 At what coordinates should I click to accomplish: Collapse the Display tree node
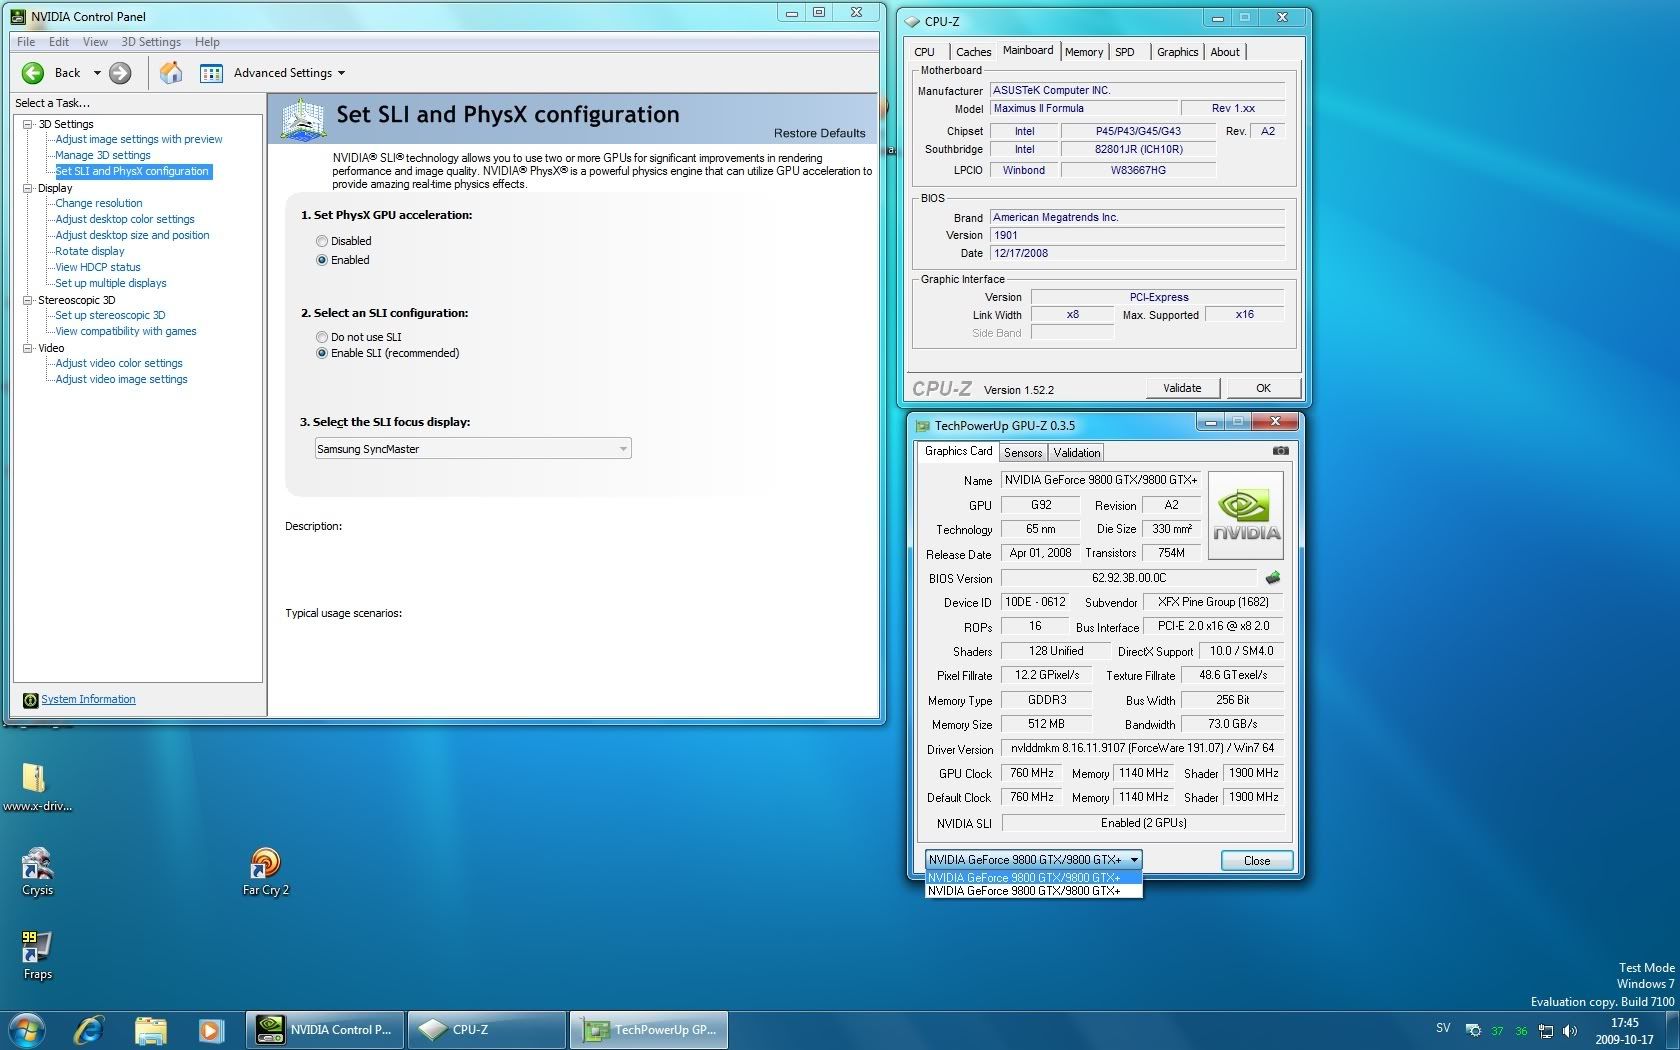(x=28, y=188)
